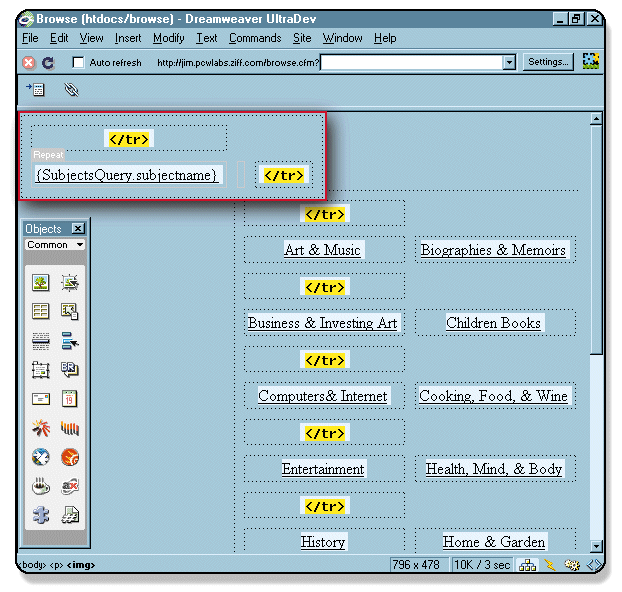This screenshot has height=592, width=622.
Task: Select the <body> tag in tag selector
Action: click(x=33, y=565)
